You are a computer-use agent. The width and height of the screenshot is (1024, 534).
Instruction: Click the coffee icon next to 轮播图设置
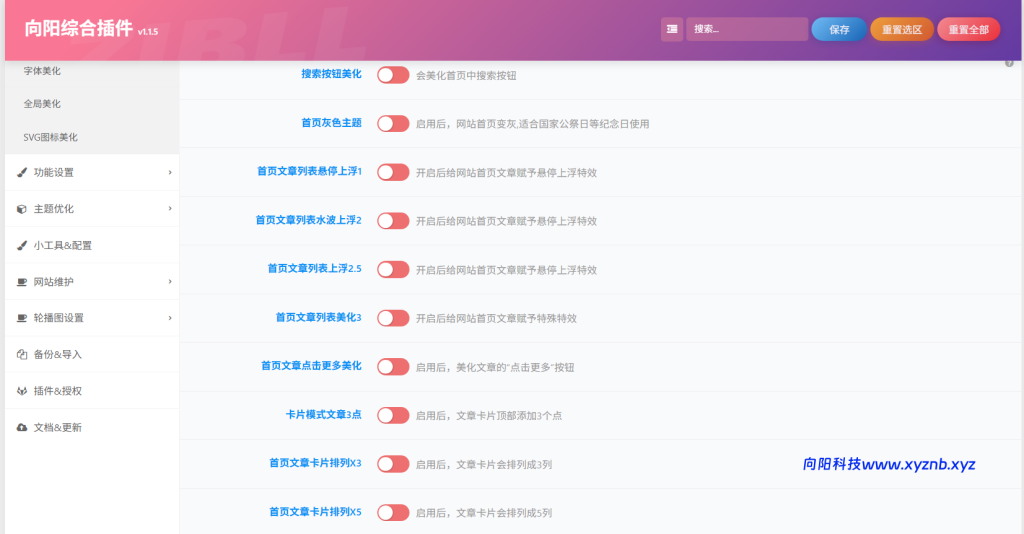22,318
